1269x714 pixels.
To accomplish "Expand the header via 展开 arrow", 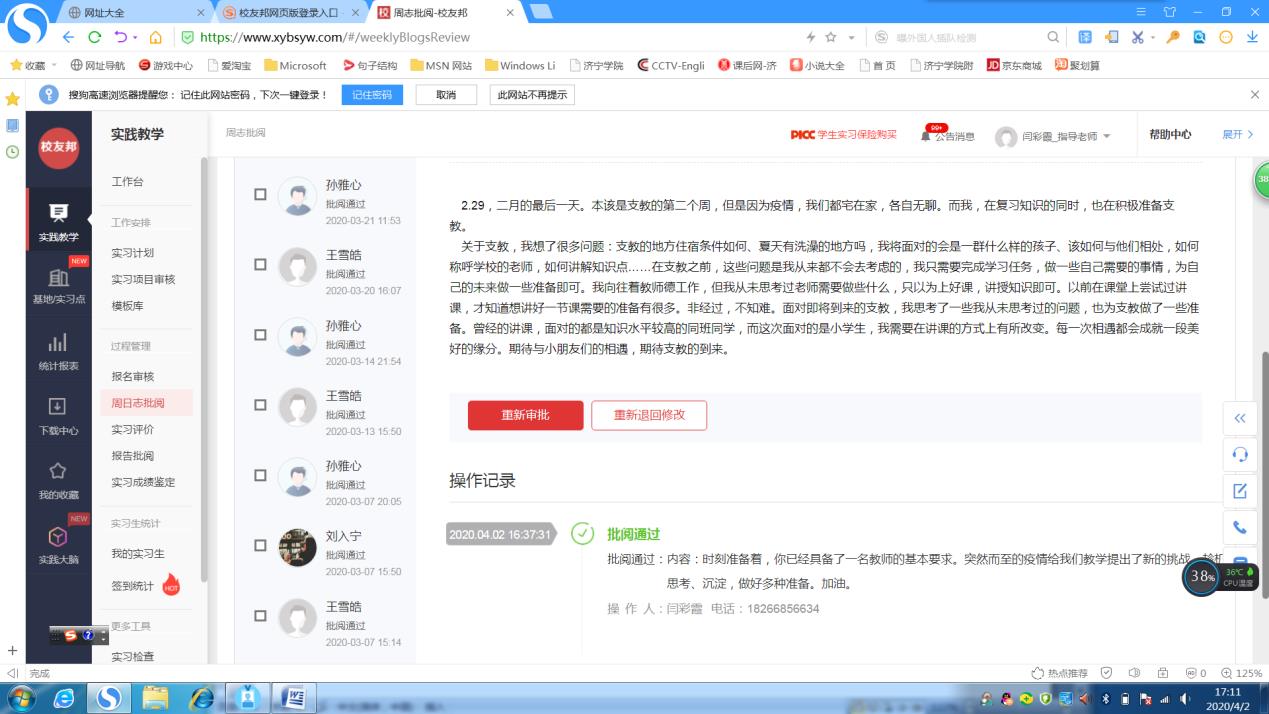I will pyautogui.click(x=1237, y=135).
